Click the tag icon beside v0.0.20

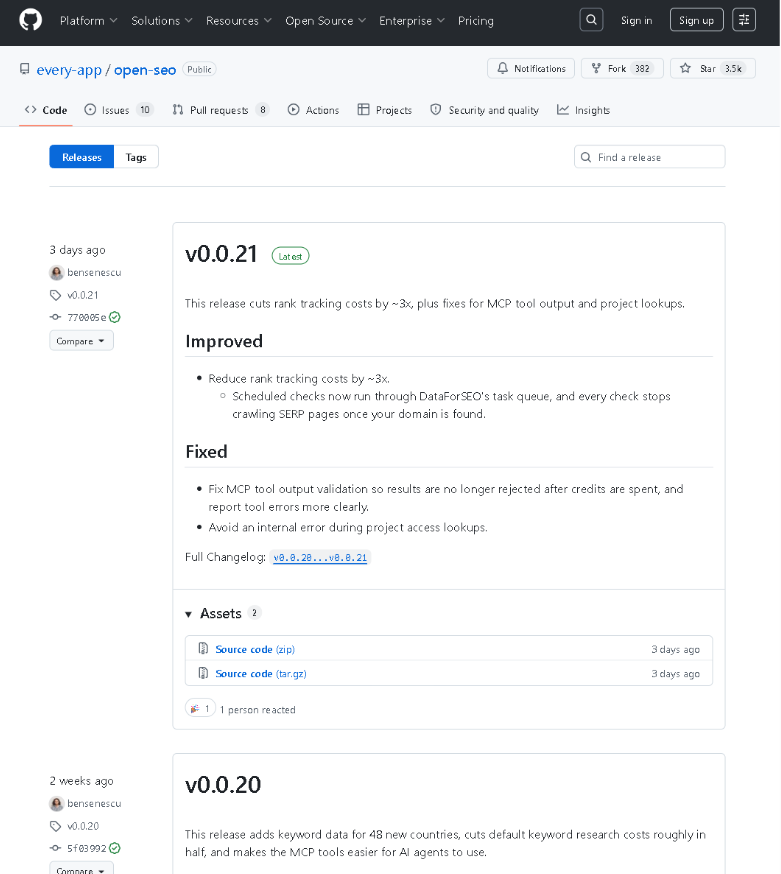point(55,826)
